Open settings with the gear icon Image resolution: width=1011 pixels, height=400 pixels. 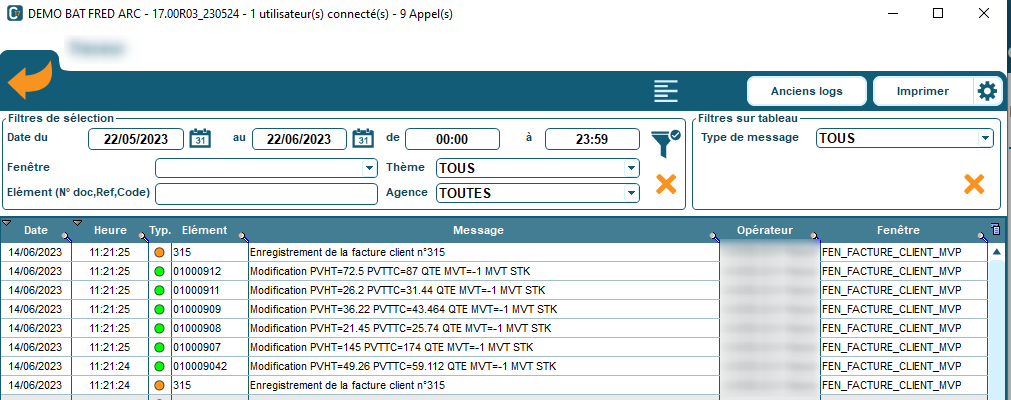987,91
